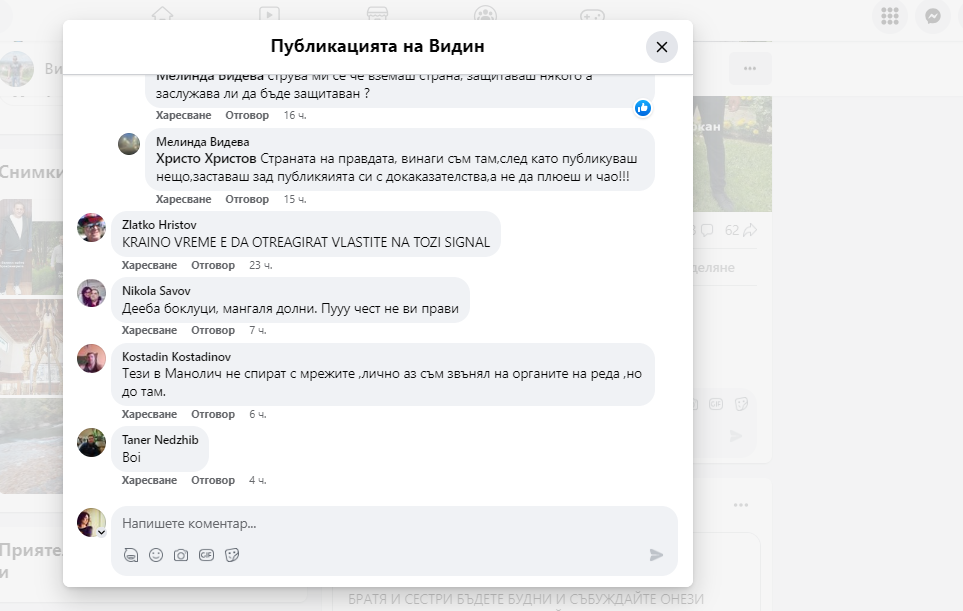Like Kostadin Kostadinov's comment

149,414
